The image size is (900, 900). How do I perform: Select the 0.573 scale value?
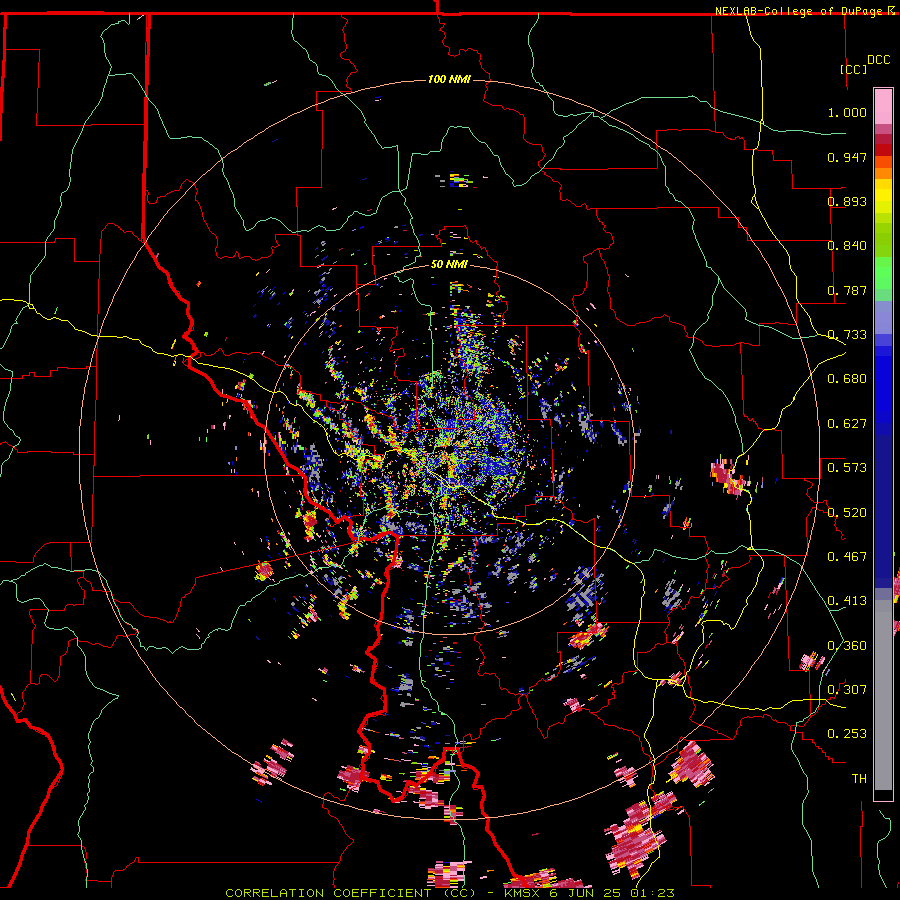pyautogui.click(x=847, y=468)
